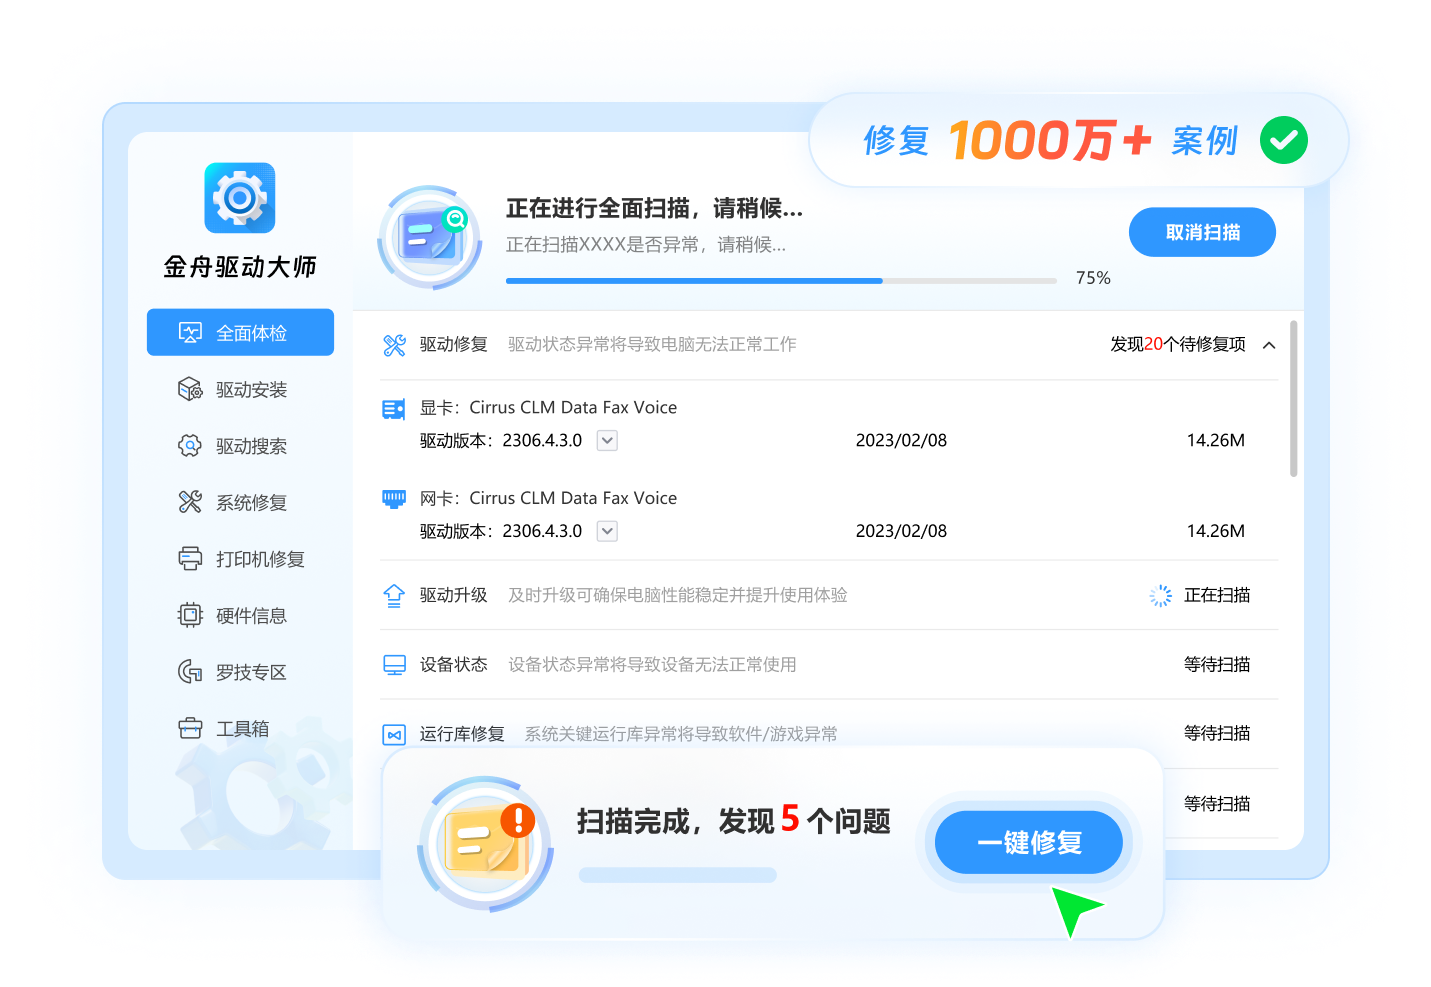
Task: Click 显卡 row date 2023/02/08
Action: pyautogui.click(x=901, y=440)
